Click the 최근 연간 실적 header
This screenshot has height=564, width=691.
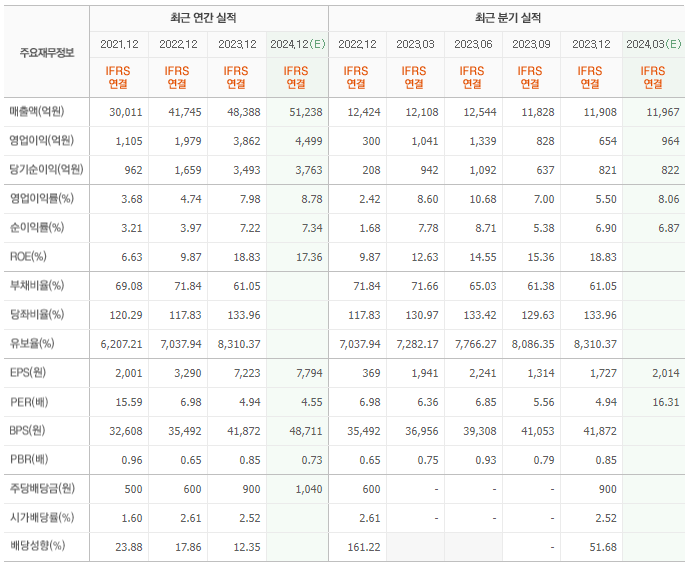tap(203, 18)
